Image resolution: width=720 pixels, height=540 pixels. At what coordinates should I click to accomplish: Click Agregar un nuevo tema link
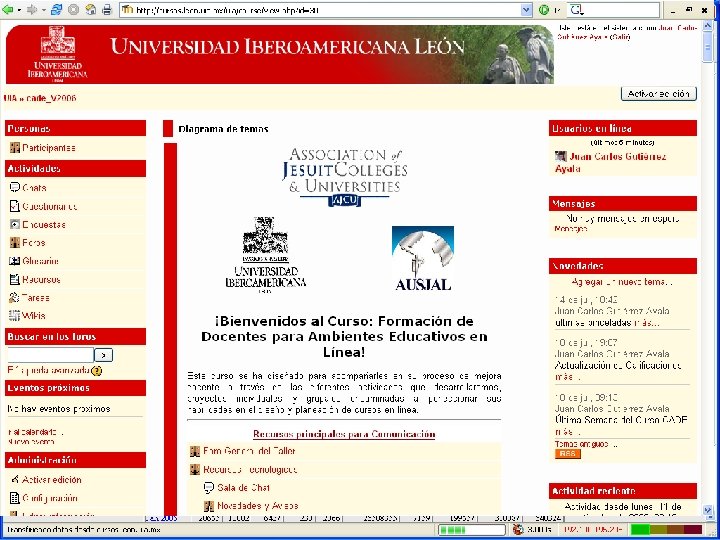coord(622,282)
